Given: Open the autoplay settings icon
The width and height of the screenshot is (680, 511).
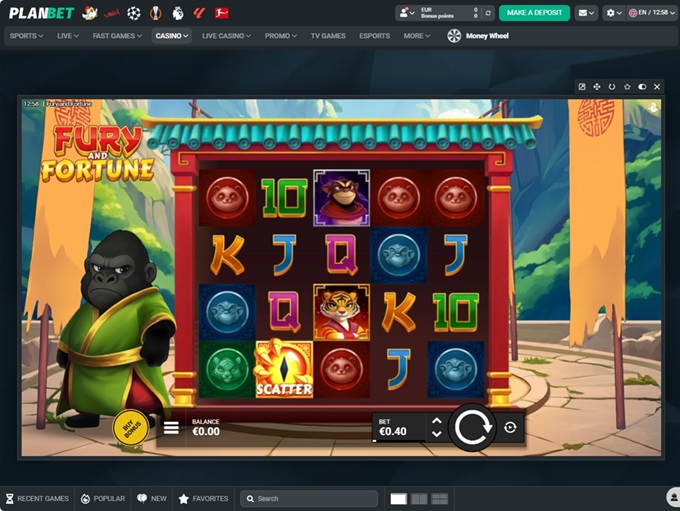Looking at the screenshot, I should (x=510, y=428).
